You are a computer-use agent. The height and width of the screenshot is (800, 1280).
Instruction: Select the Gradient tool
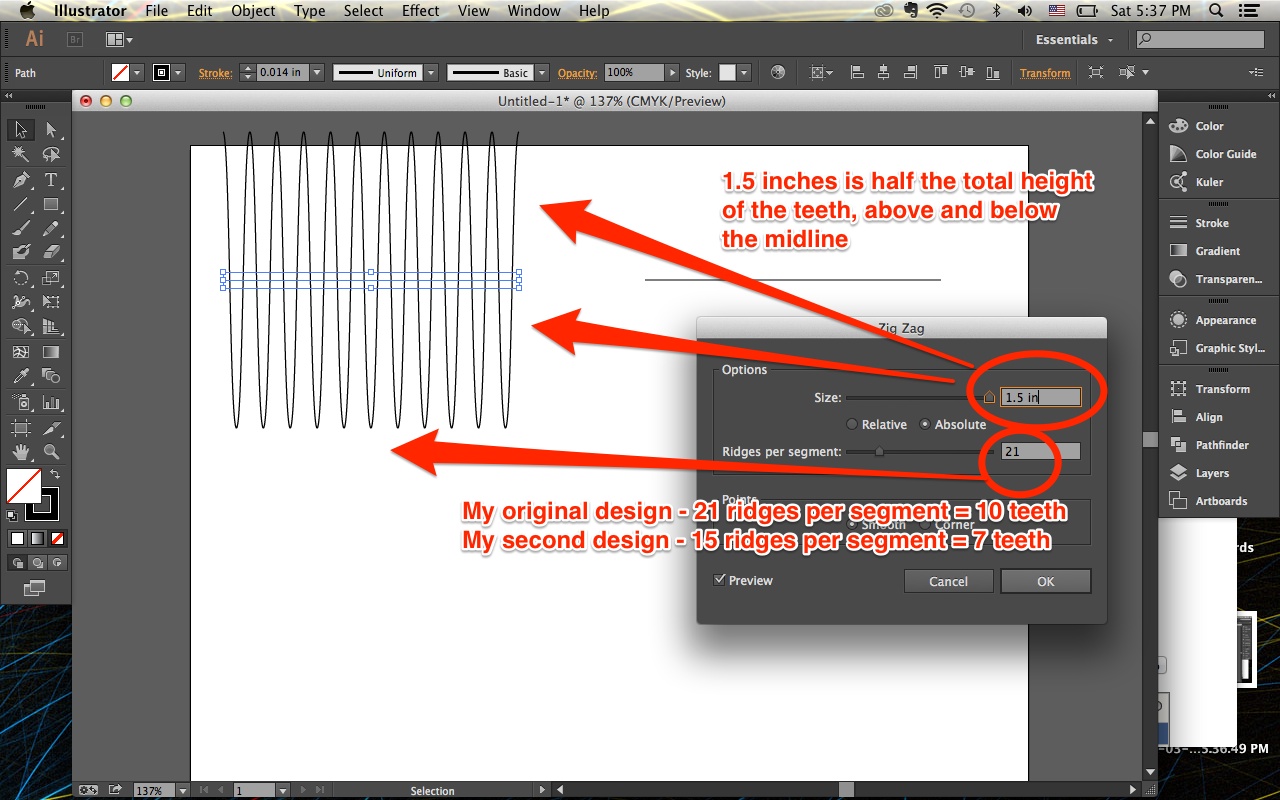pyautogui.click(x=51, y=352)
